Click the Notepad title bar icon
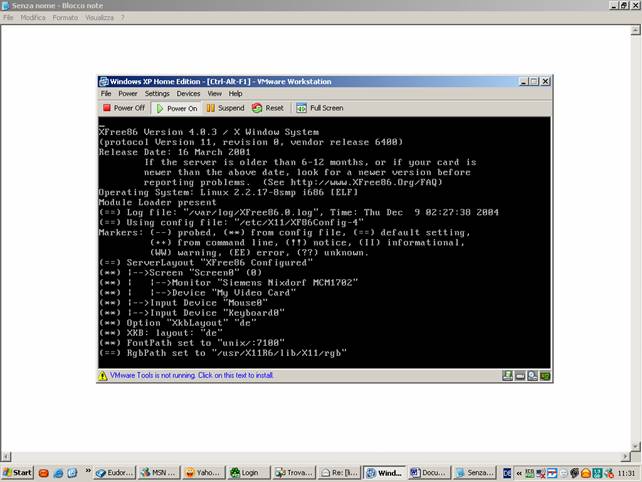This screenshot has width=642, height=482. tap(6, 5)
